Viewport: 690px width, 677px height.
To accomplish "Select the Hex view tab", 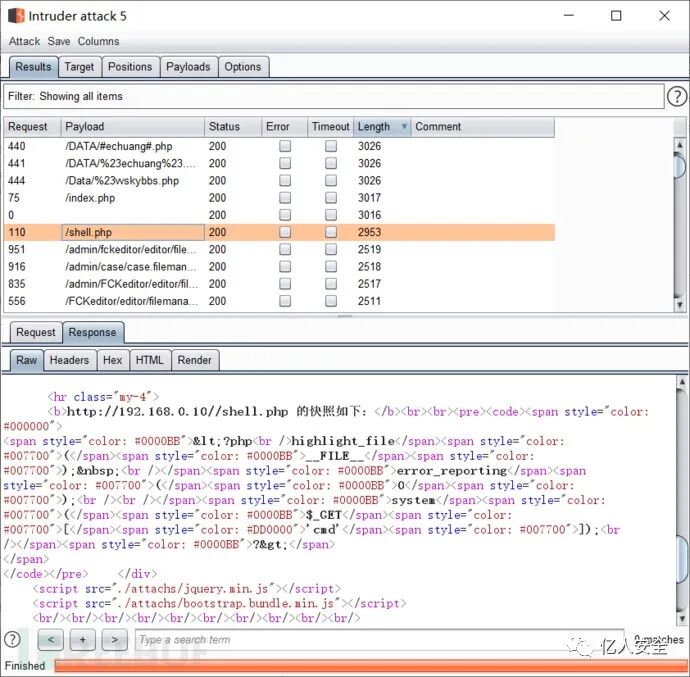I will click(113, 360).
